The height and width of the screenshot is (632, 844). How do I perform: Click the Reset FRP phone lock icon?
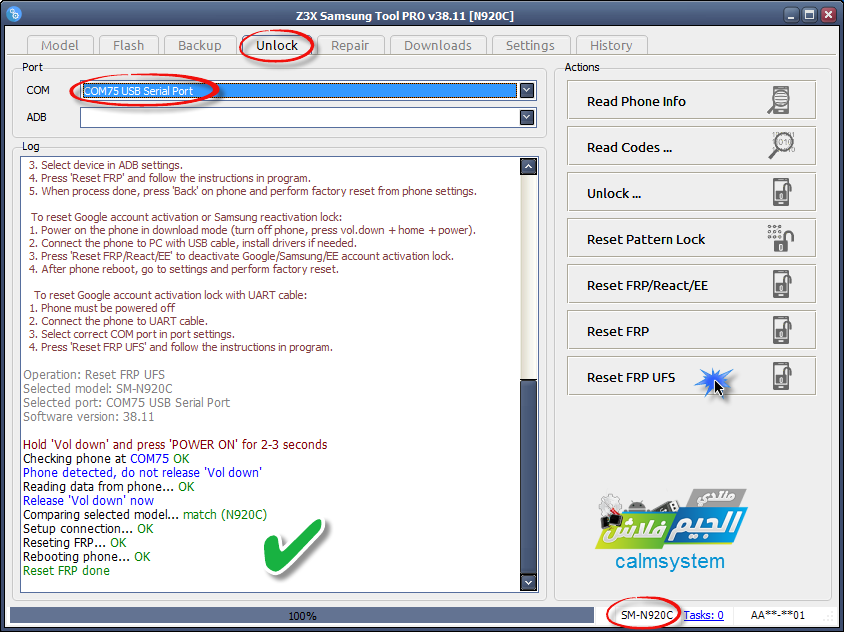782,330
